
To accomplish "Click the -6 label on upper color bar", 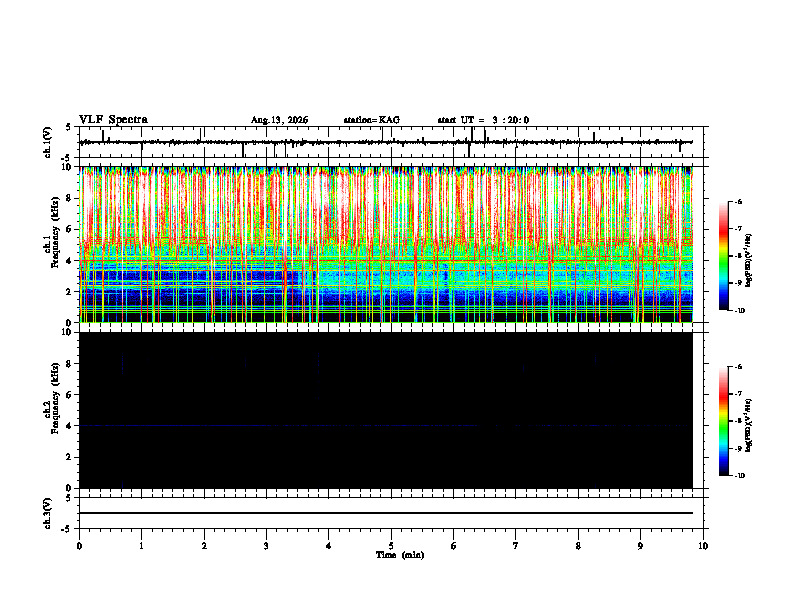I will pos(738,201).
